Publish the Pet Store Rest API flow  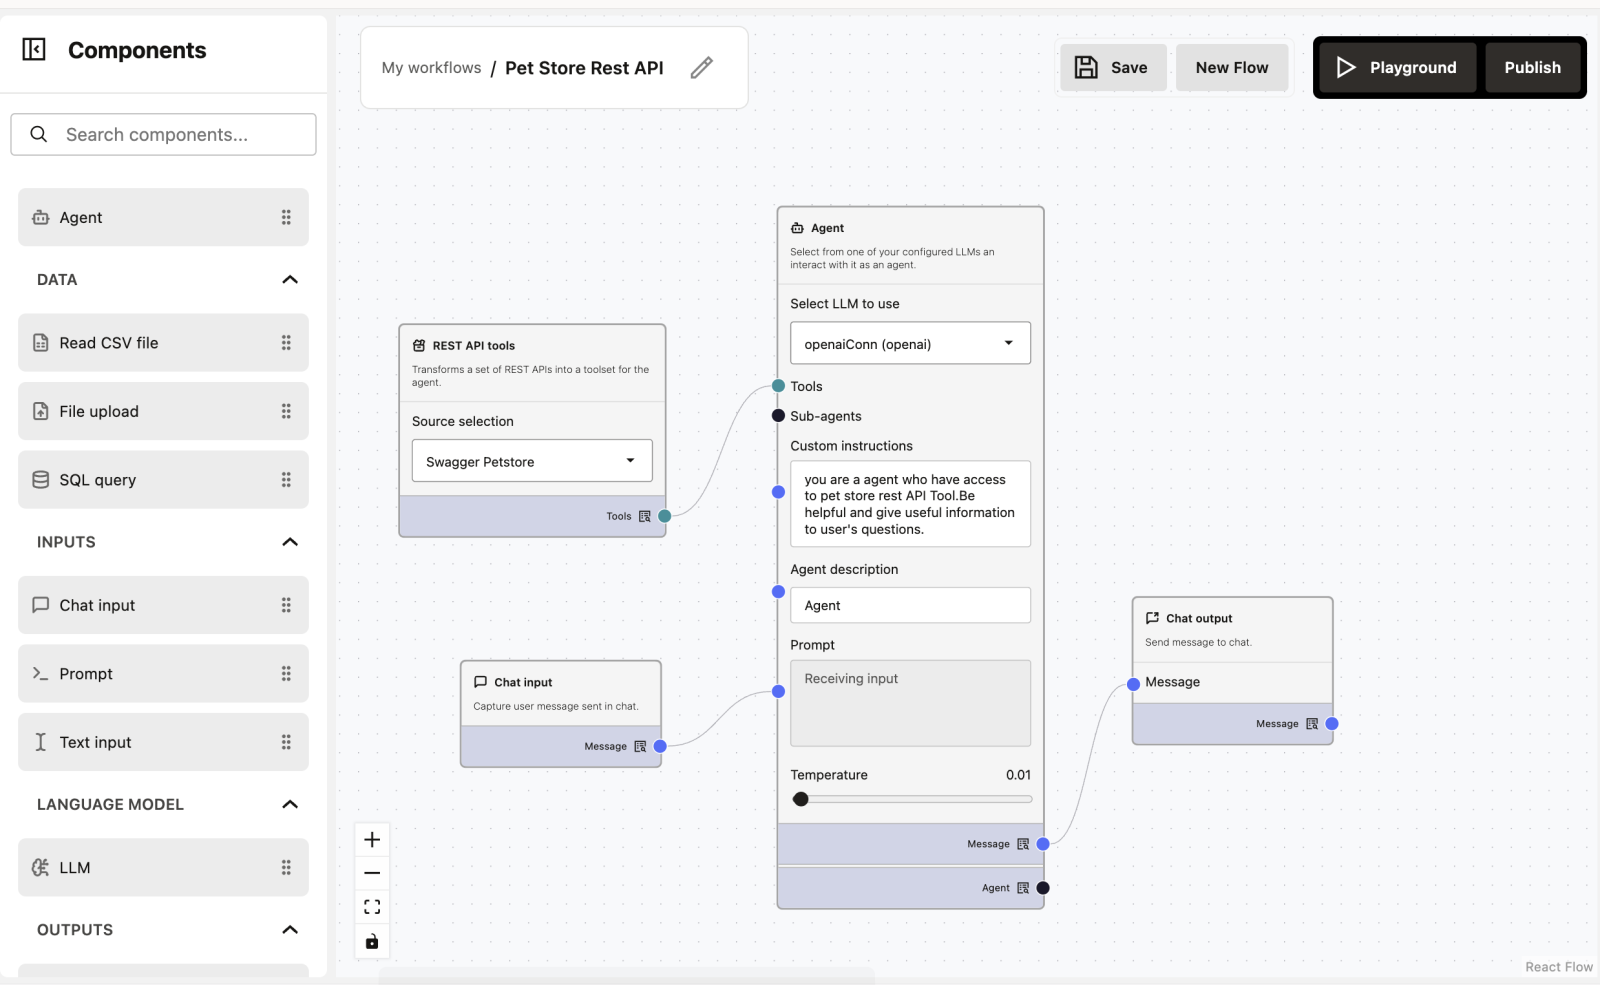[1531, 67]
